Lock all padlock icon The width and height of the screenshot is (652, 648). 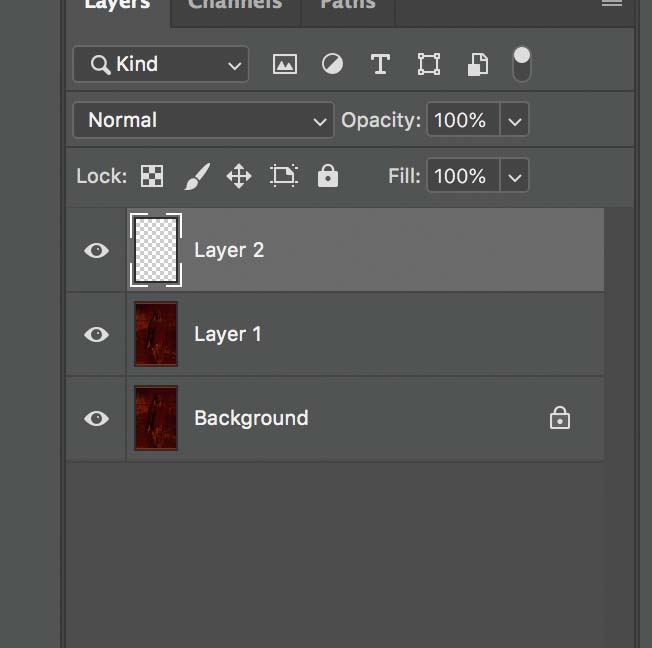[328, 176]
